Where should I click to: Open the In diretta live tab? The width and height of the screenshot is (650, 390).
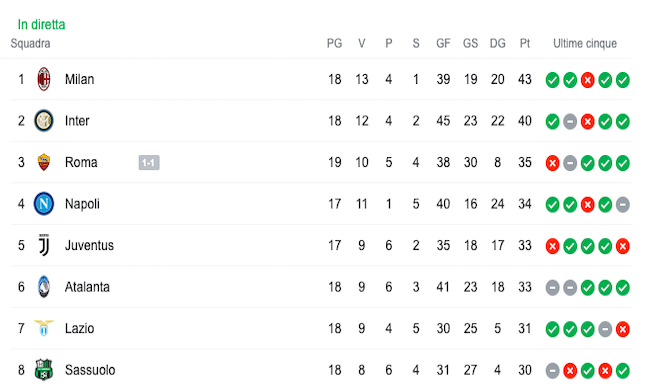pyautogui.click(x=41, y=24)
